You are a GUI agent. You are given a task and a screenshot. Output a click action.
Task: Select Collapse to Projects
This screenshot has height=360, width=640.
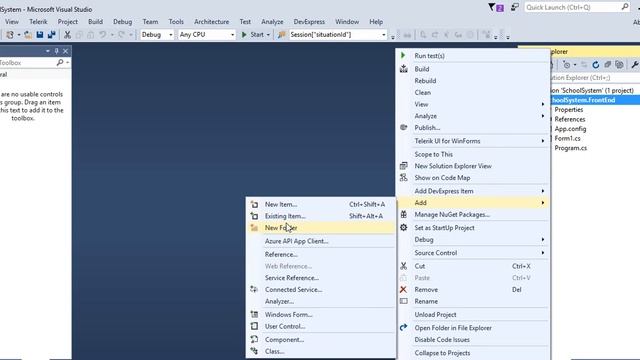pyautogui.click(x=473, y=353)
